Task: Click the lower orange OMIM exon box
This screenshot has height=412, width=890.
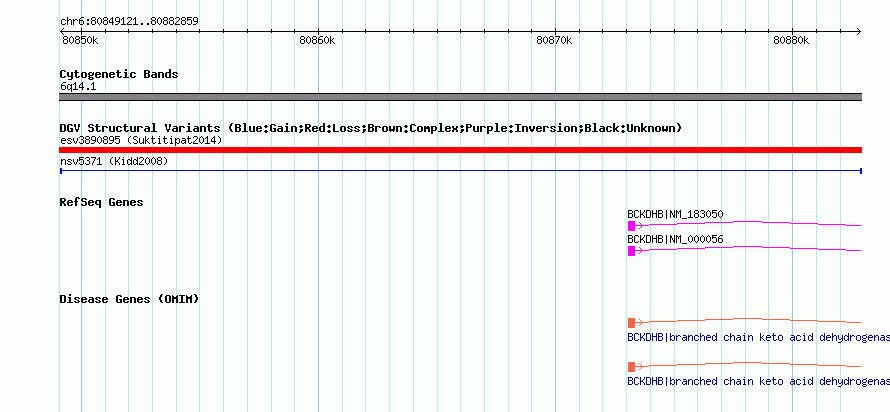Action: 631,367
